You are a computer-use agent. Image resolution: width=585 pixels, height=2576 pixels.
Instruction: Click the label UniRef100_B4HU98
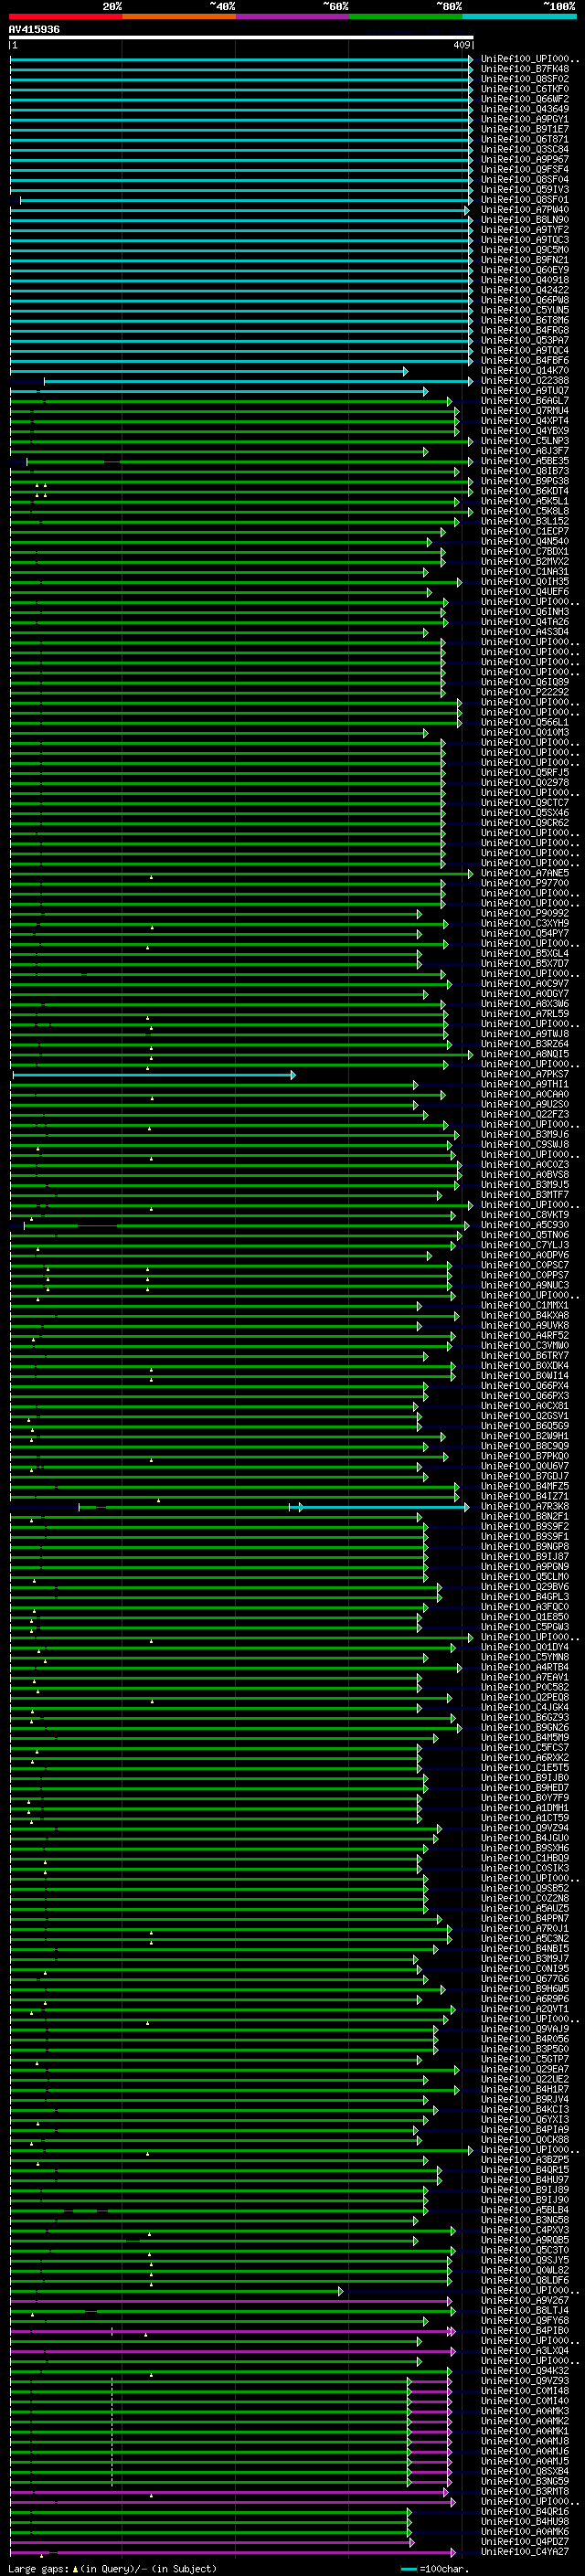525,2522
